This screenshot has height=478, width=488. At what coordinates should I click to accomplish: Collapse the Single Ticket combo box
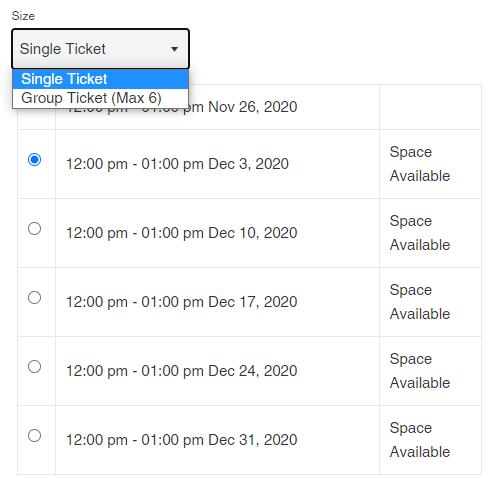pos(100,49)
